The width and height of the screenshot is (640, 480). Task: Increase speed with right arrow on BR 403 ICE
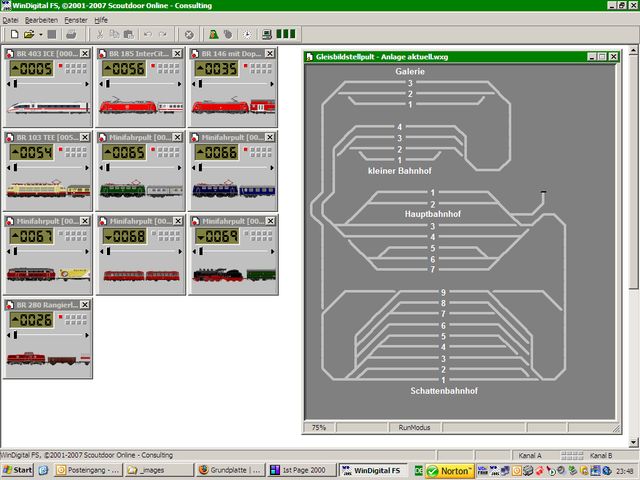(87, 84)
